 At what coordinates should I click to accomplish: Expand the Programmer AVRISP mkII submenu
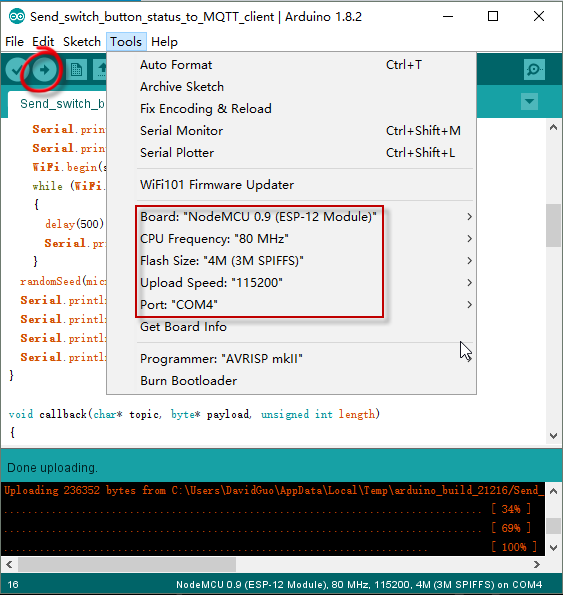tap(291, 359)
